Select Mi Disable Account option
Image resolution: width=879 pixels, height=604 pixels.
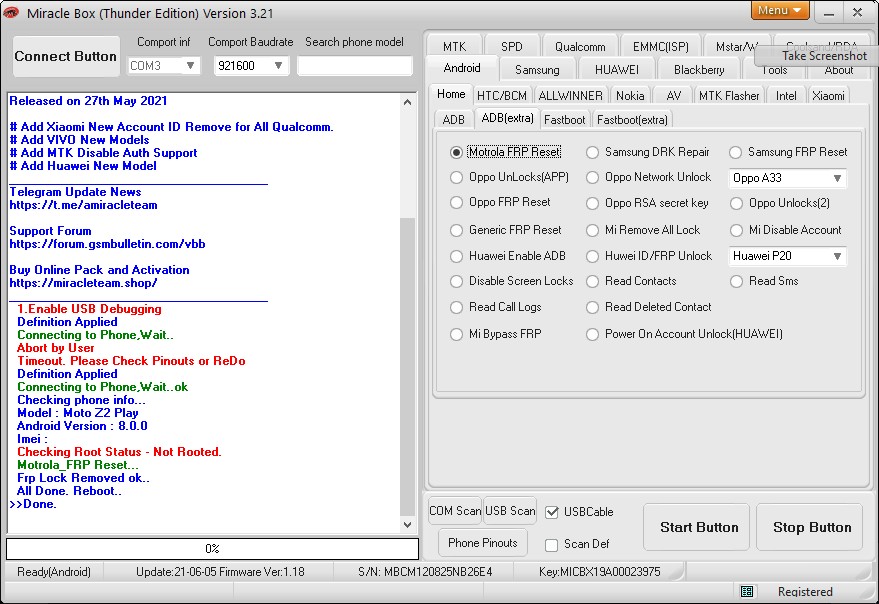[735, 230]
